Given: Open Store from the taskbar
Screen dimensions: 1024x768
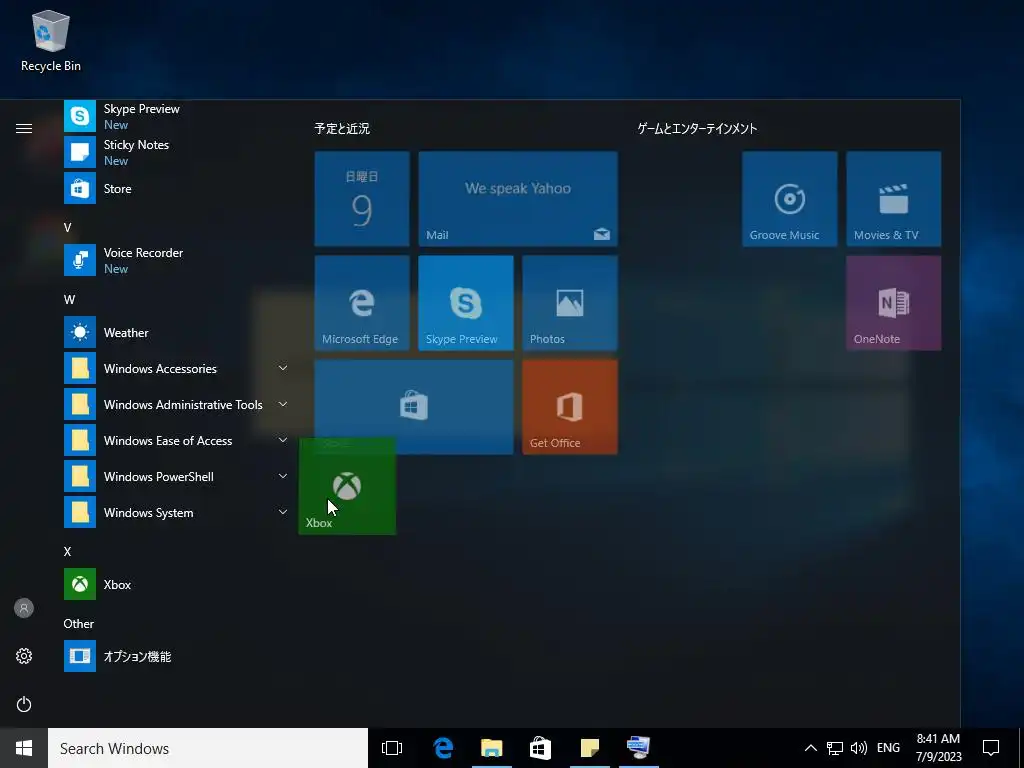Looking at the screenshot, I should pyautogui.click(x=540, y=748).
